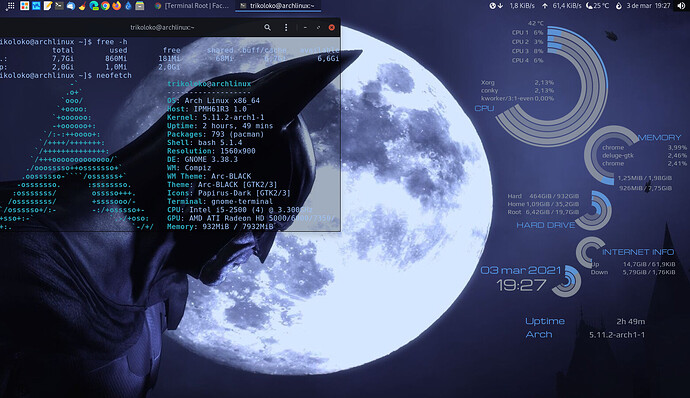Minimize the gnome-terminal window

[305, 27]
